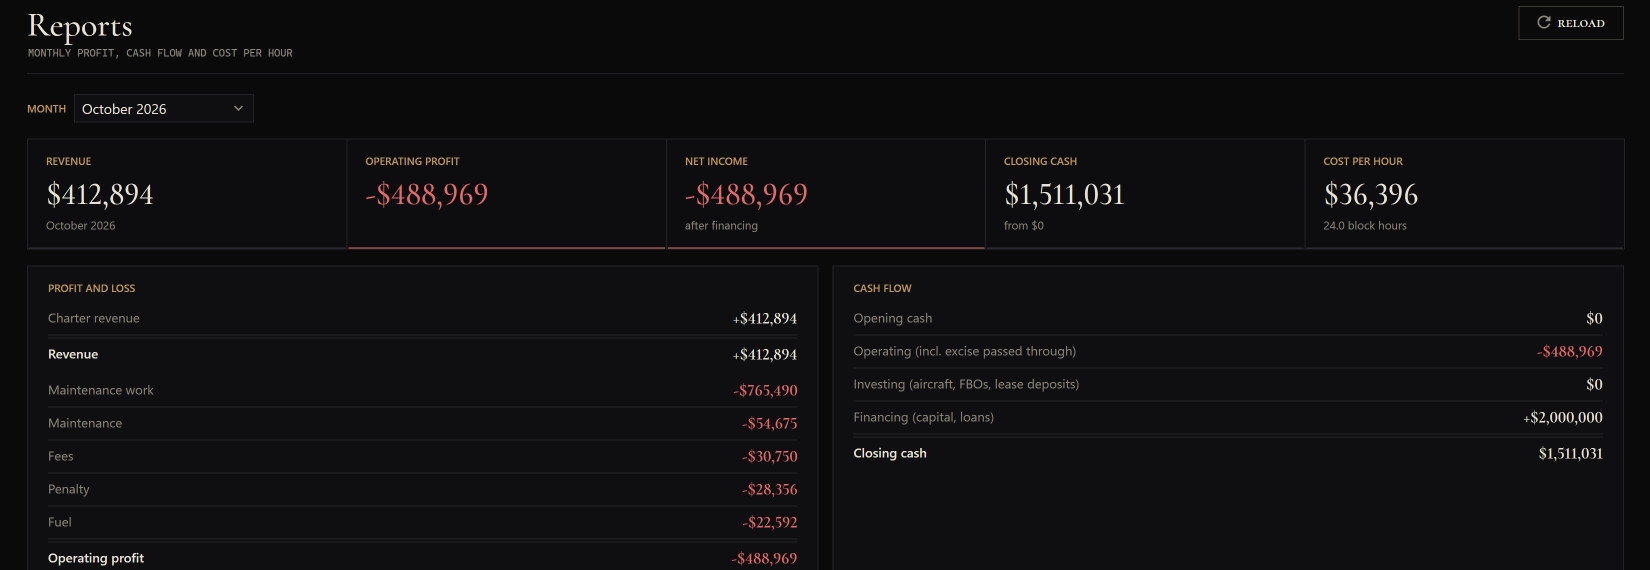1650x570 pixels.
Task: Select the Net Income card value
Action: [746, 194]
